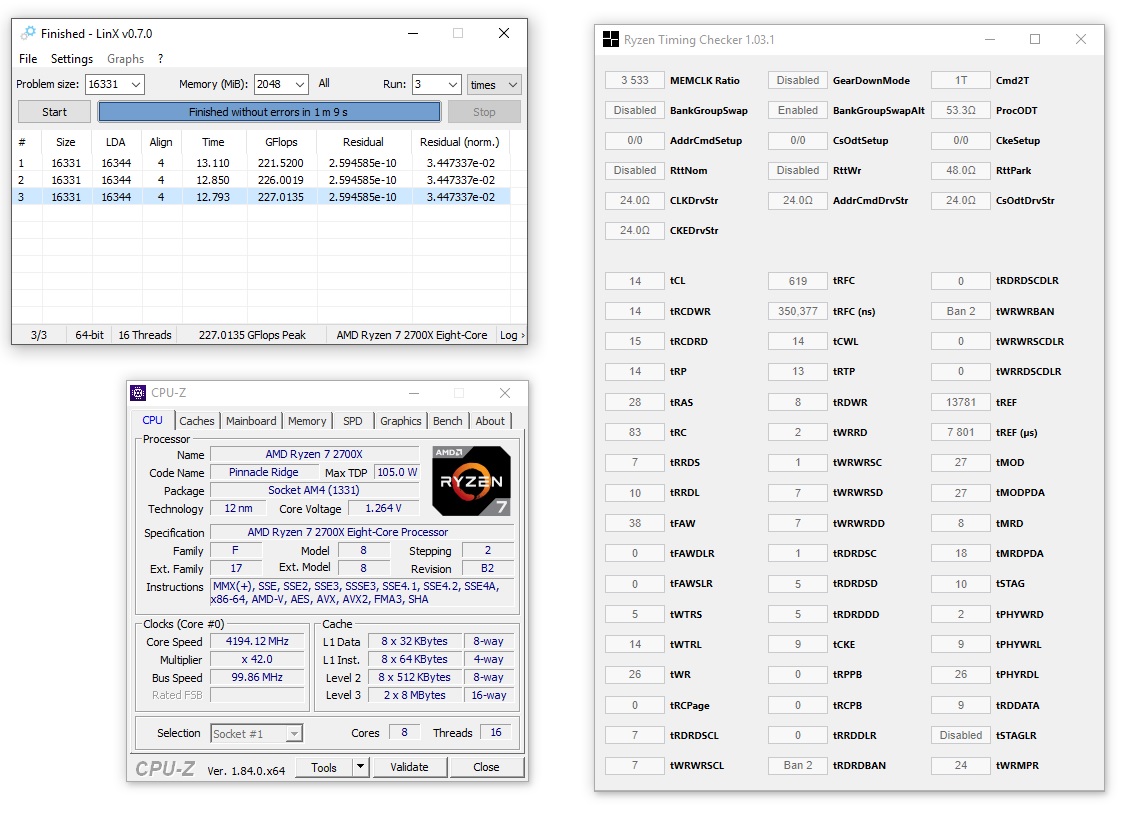Open the Memory (MiB) dropdown in LinX
Screen dimensions: 1137x813
[x=300, y=84]
